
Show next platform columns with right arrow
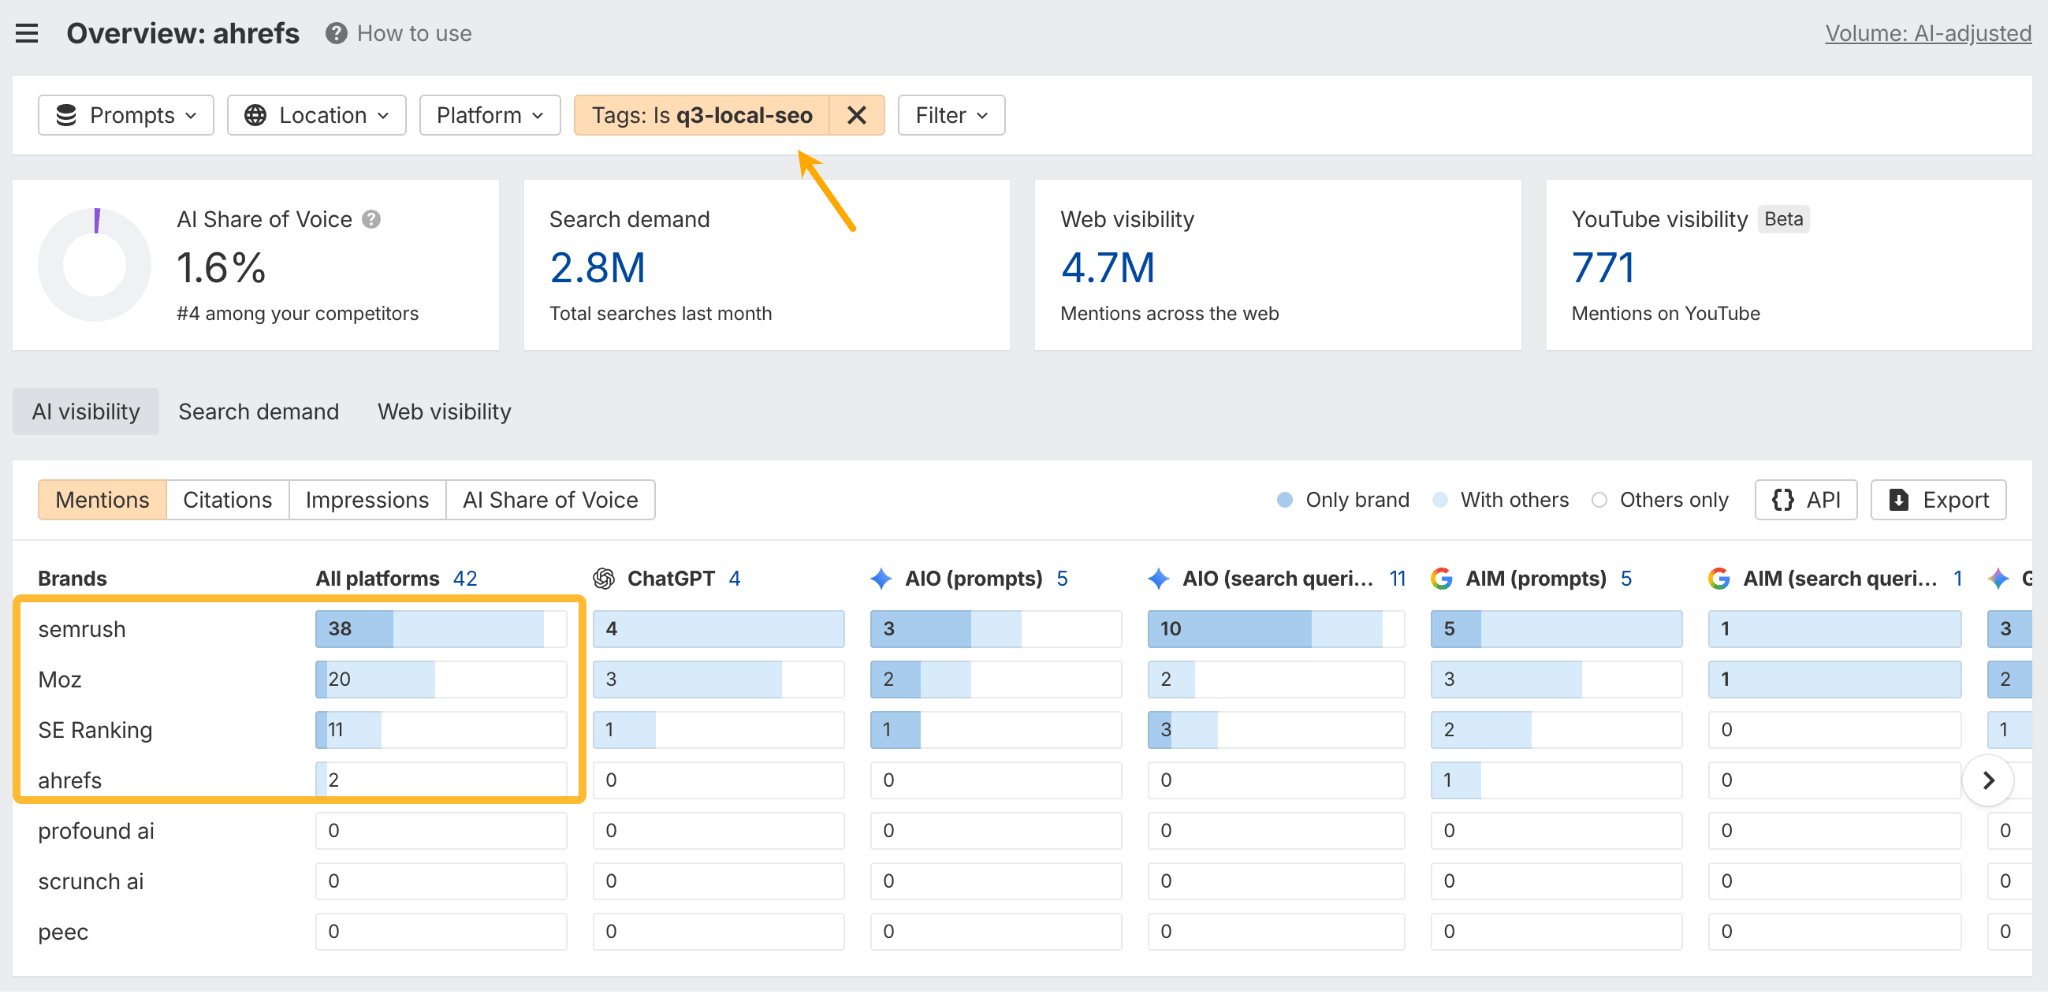(1988, 780)
